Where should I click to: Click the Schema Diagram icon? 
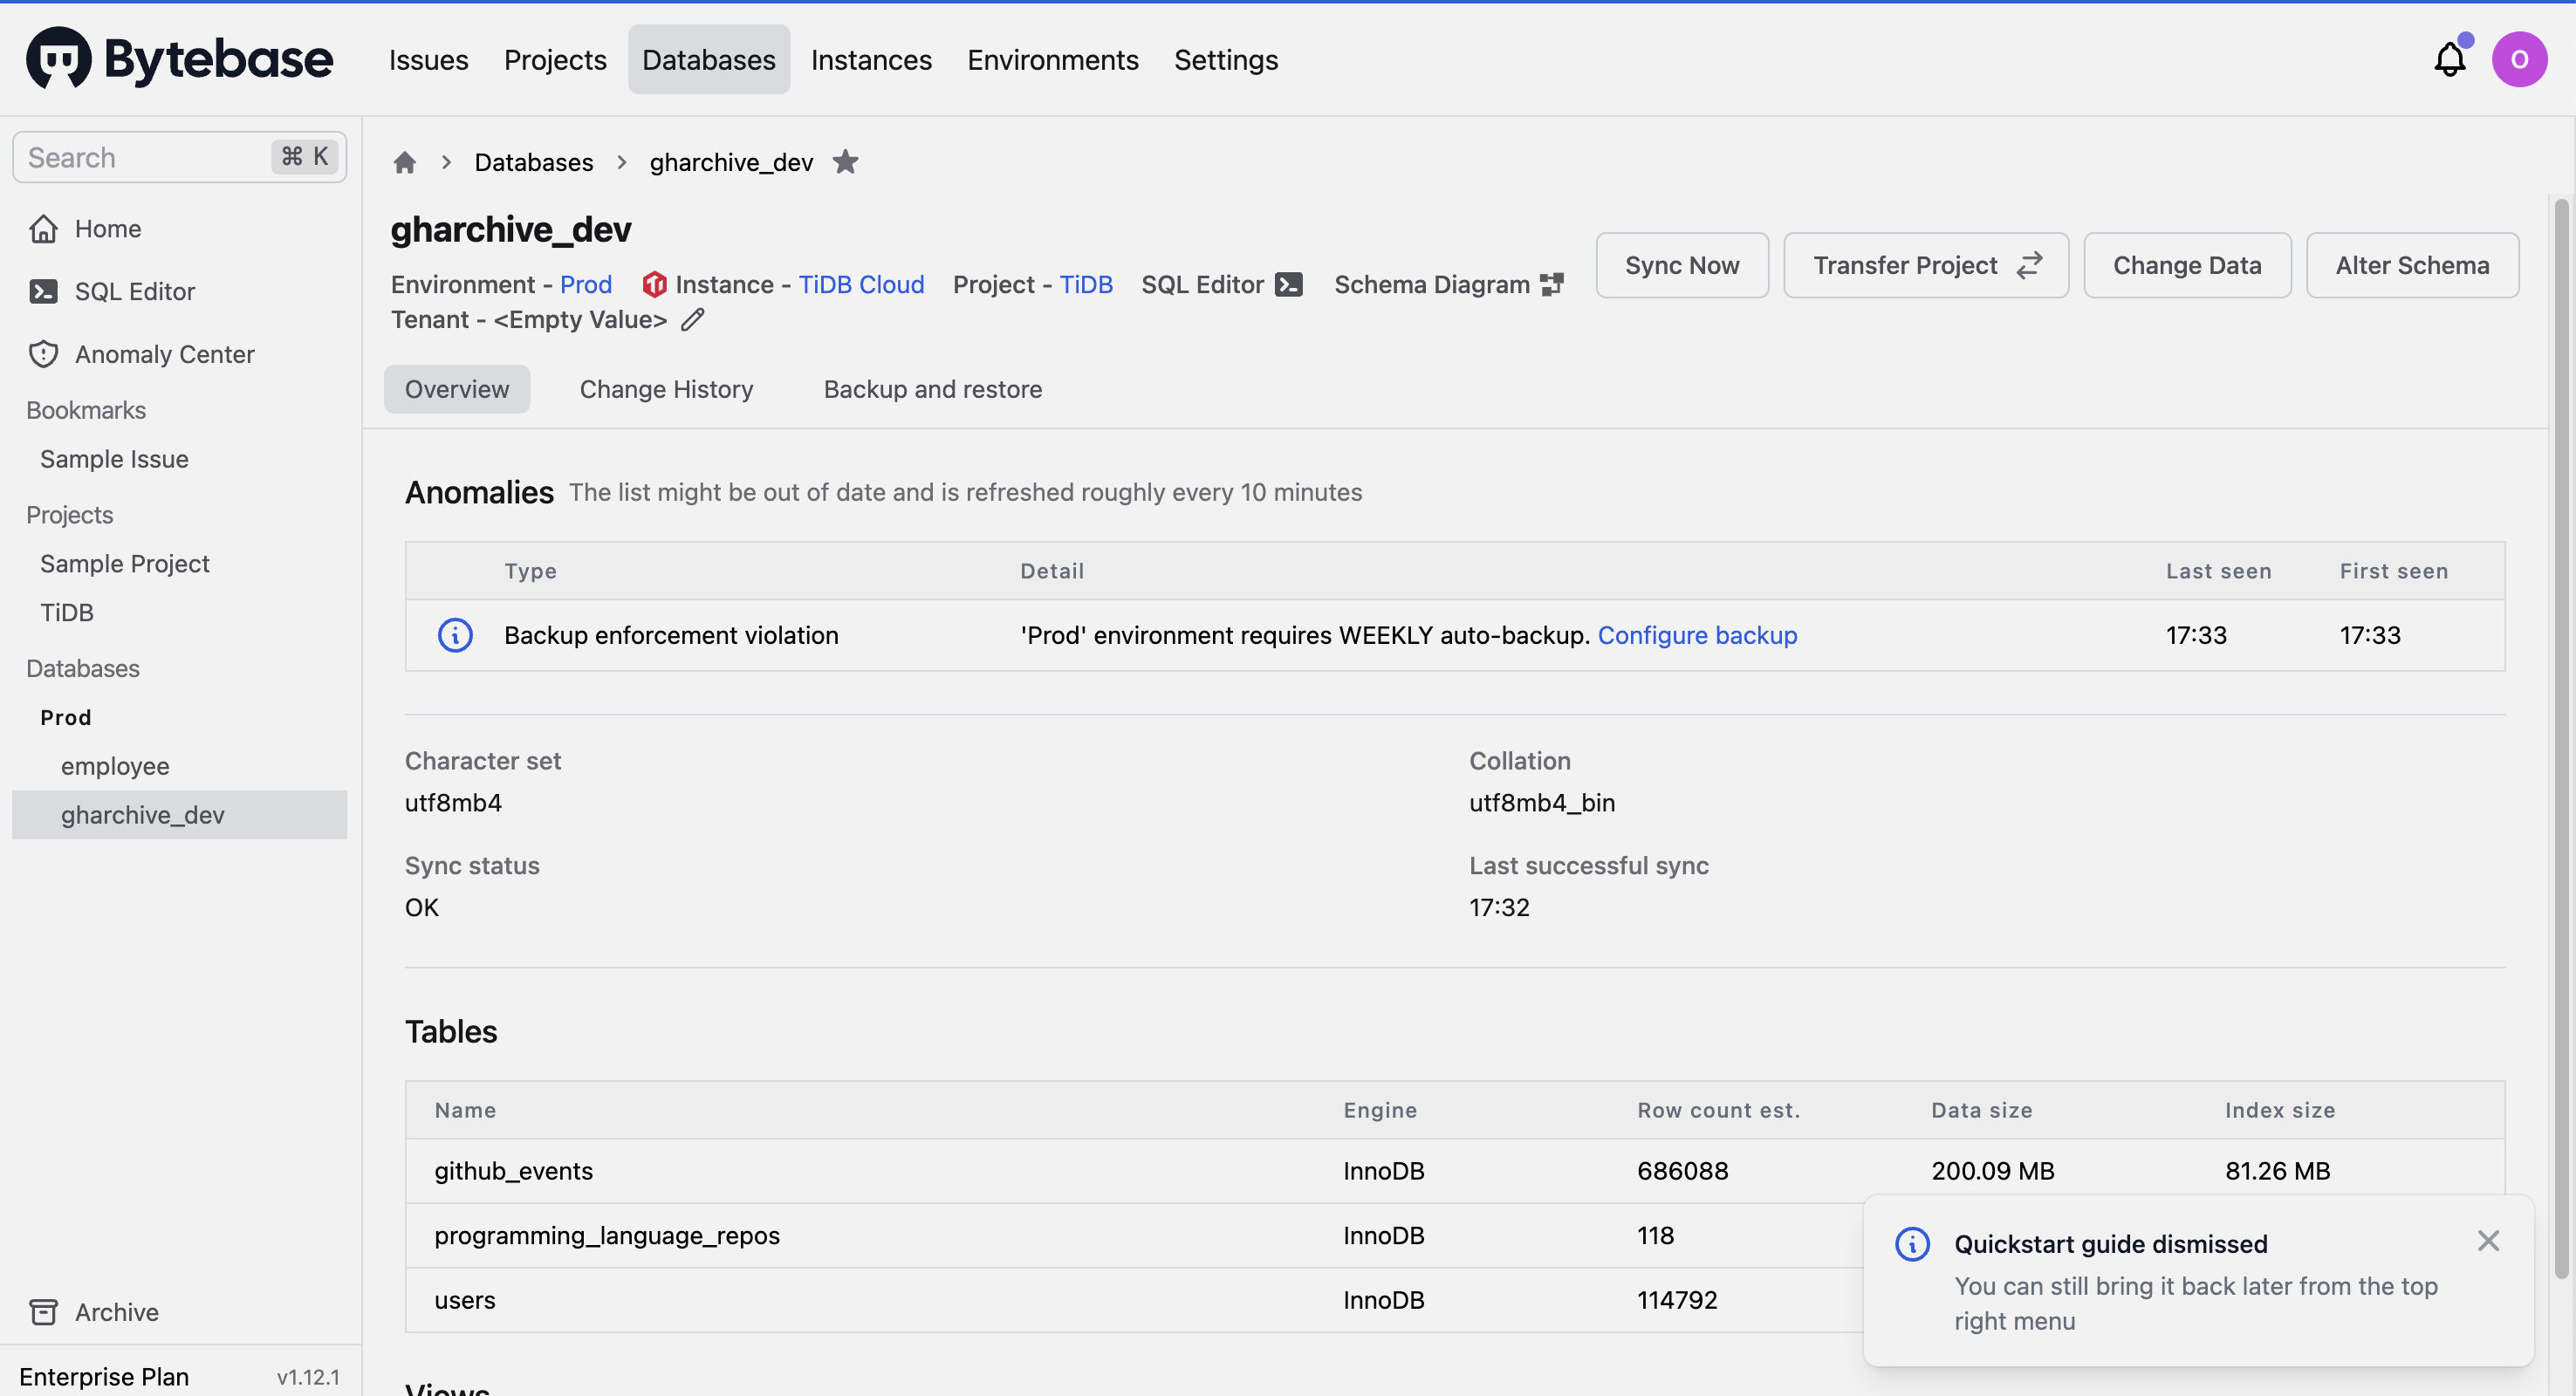tap(1553, 282)
